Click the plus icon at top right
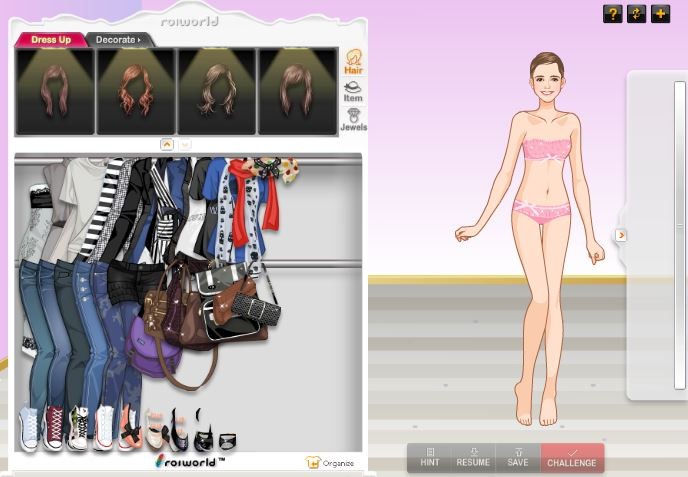 click(660, 13)
